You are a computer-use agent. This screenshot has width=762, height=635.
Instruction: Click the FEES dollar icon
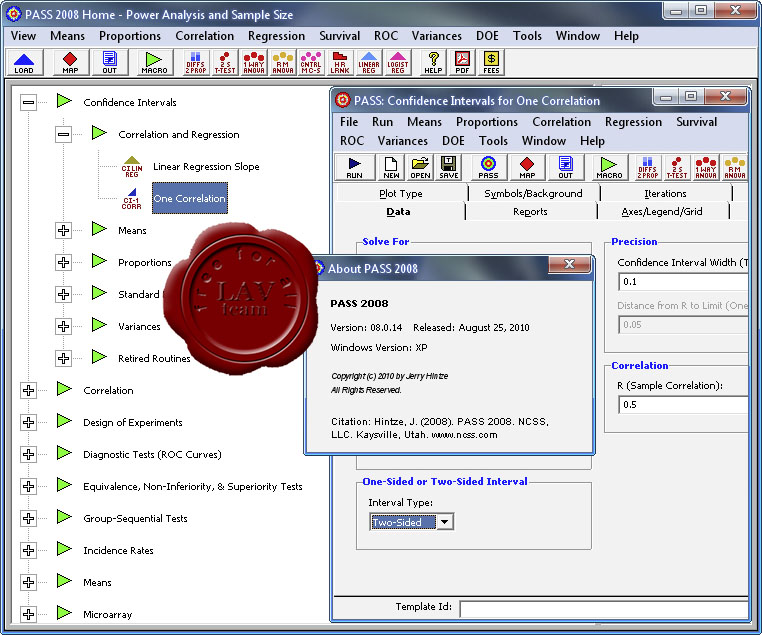(x=491, y=63)
